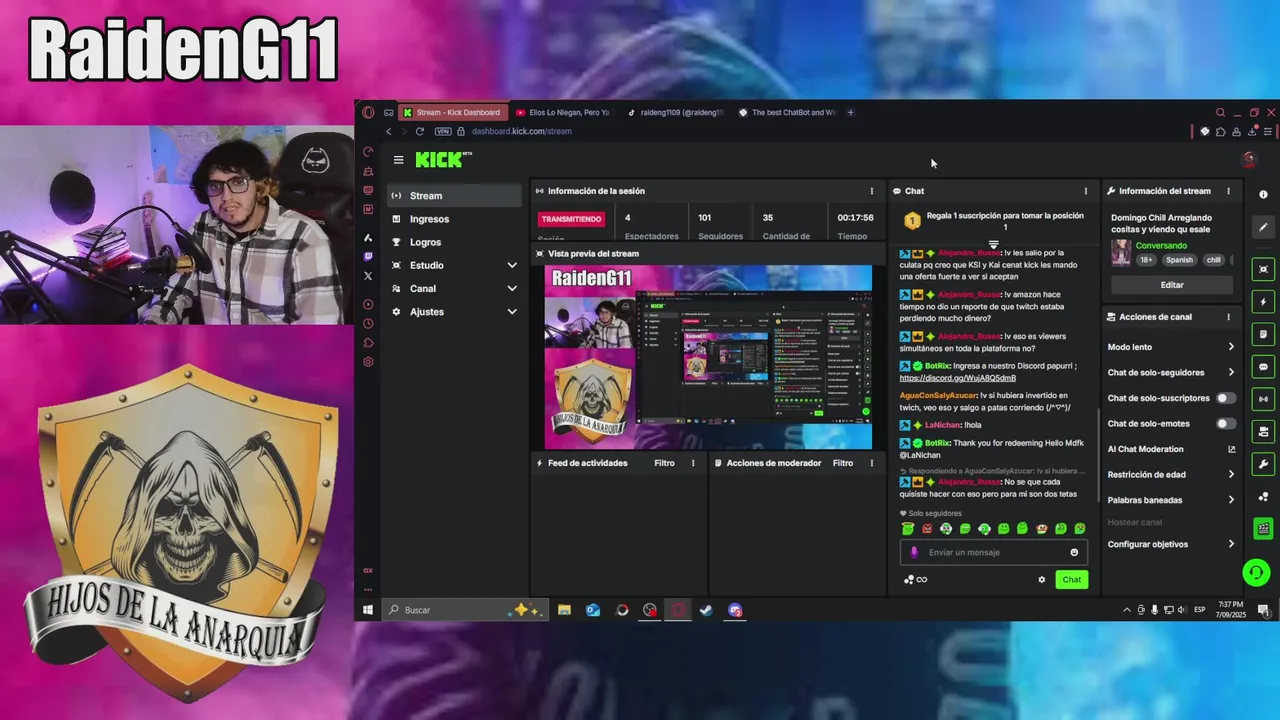Click the 18+ tag in stream info
The image size is (1280, 720).
click(x=1147, y=260)
